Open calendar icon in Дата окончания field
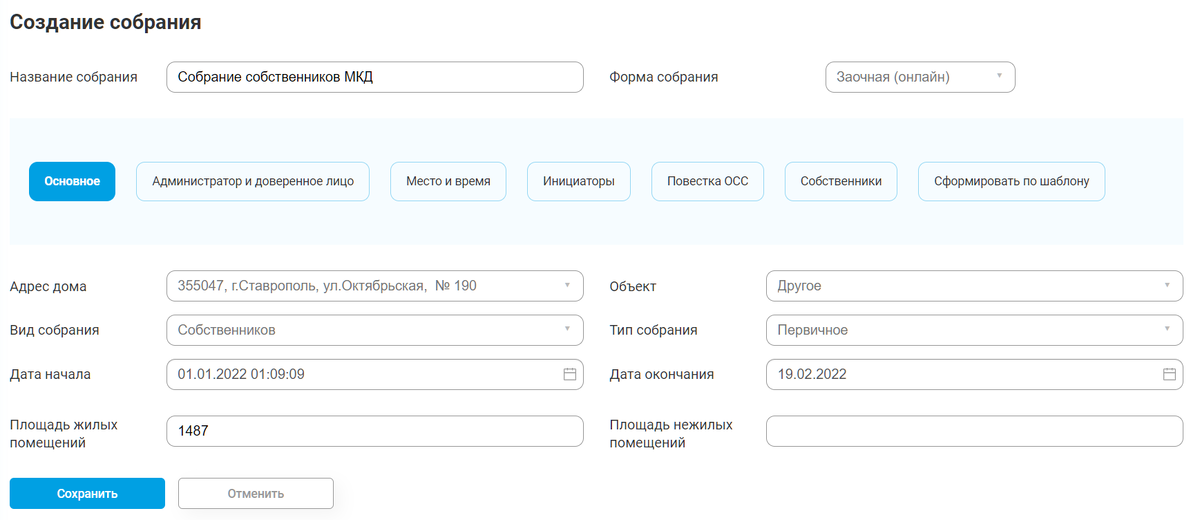Image resolution: width=1200 pixels, height=520 pixels. pos(1169,375)
